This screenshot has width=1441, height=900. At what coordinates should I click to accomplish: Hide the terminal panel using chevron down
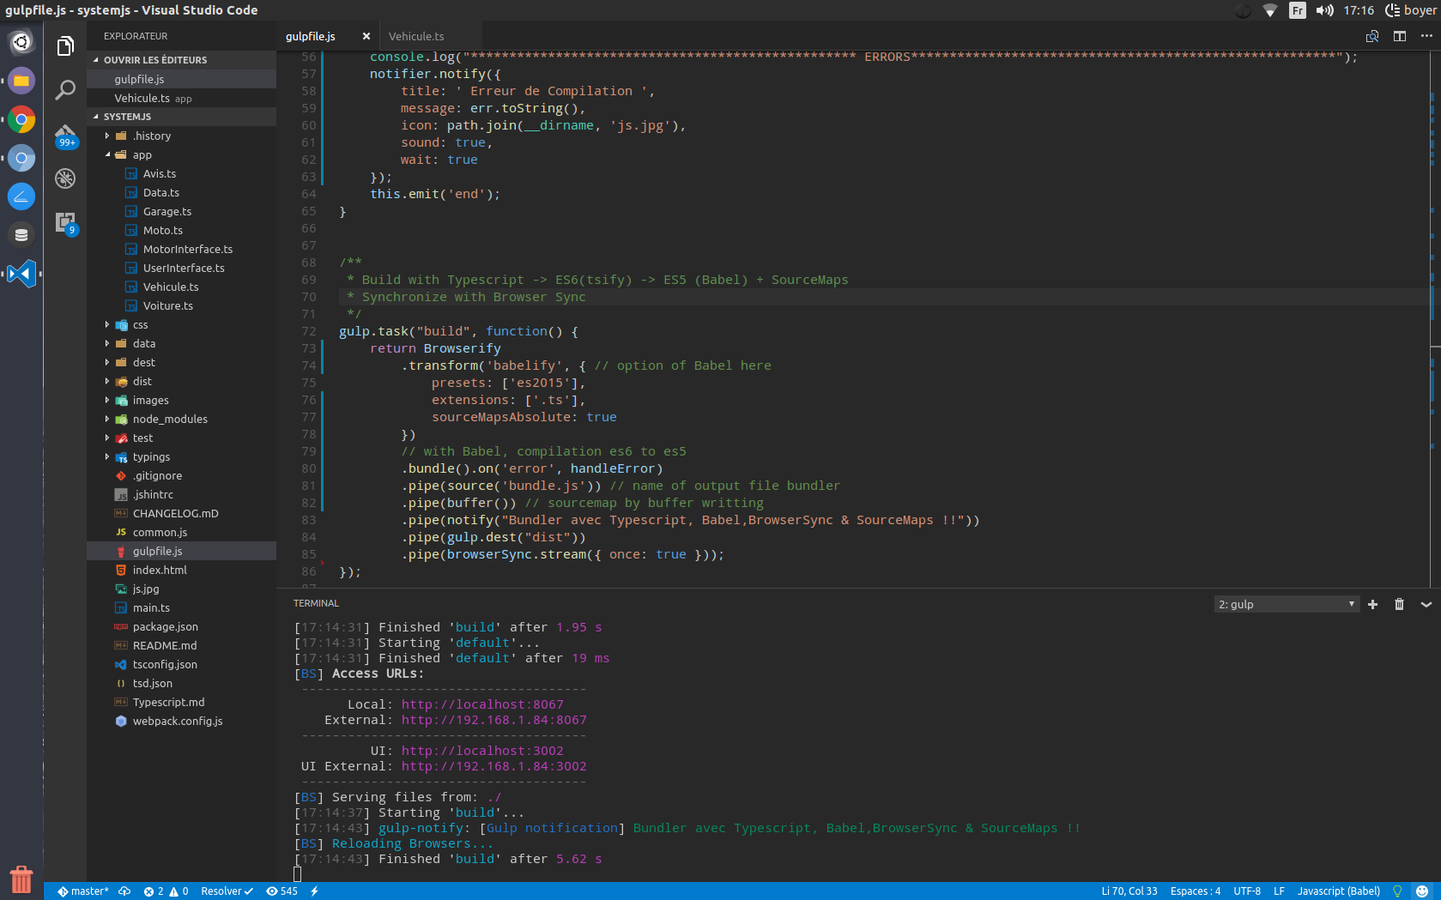click(x=1426, y=604)
